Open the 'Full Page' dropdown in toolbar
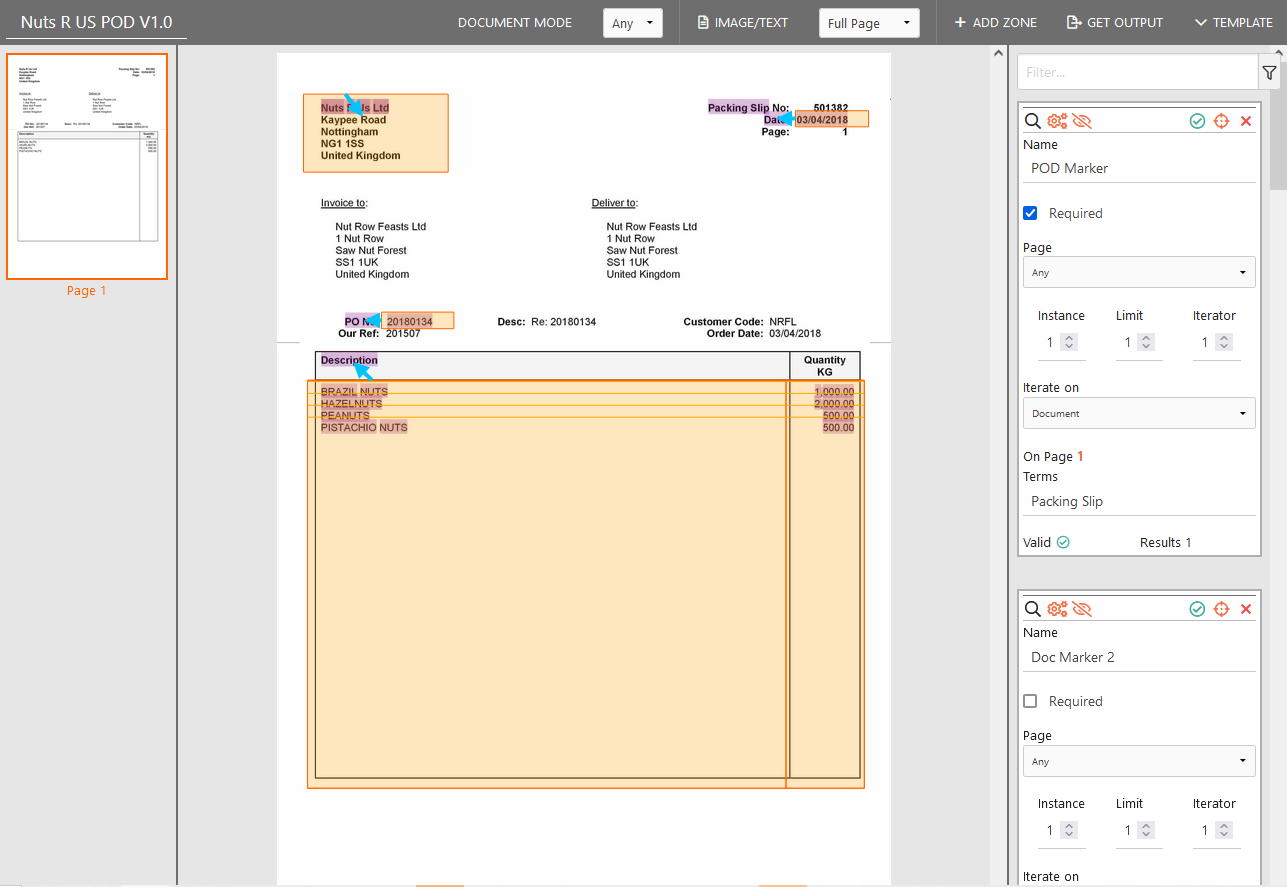1287x887 pixels. pyautogui.click(x=869, y=23)
